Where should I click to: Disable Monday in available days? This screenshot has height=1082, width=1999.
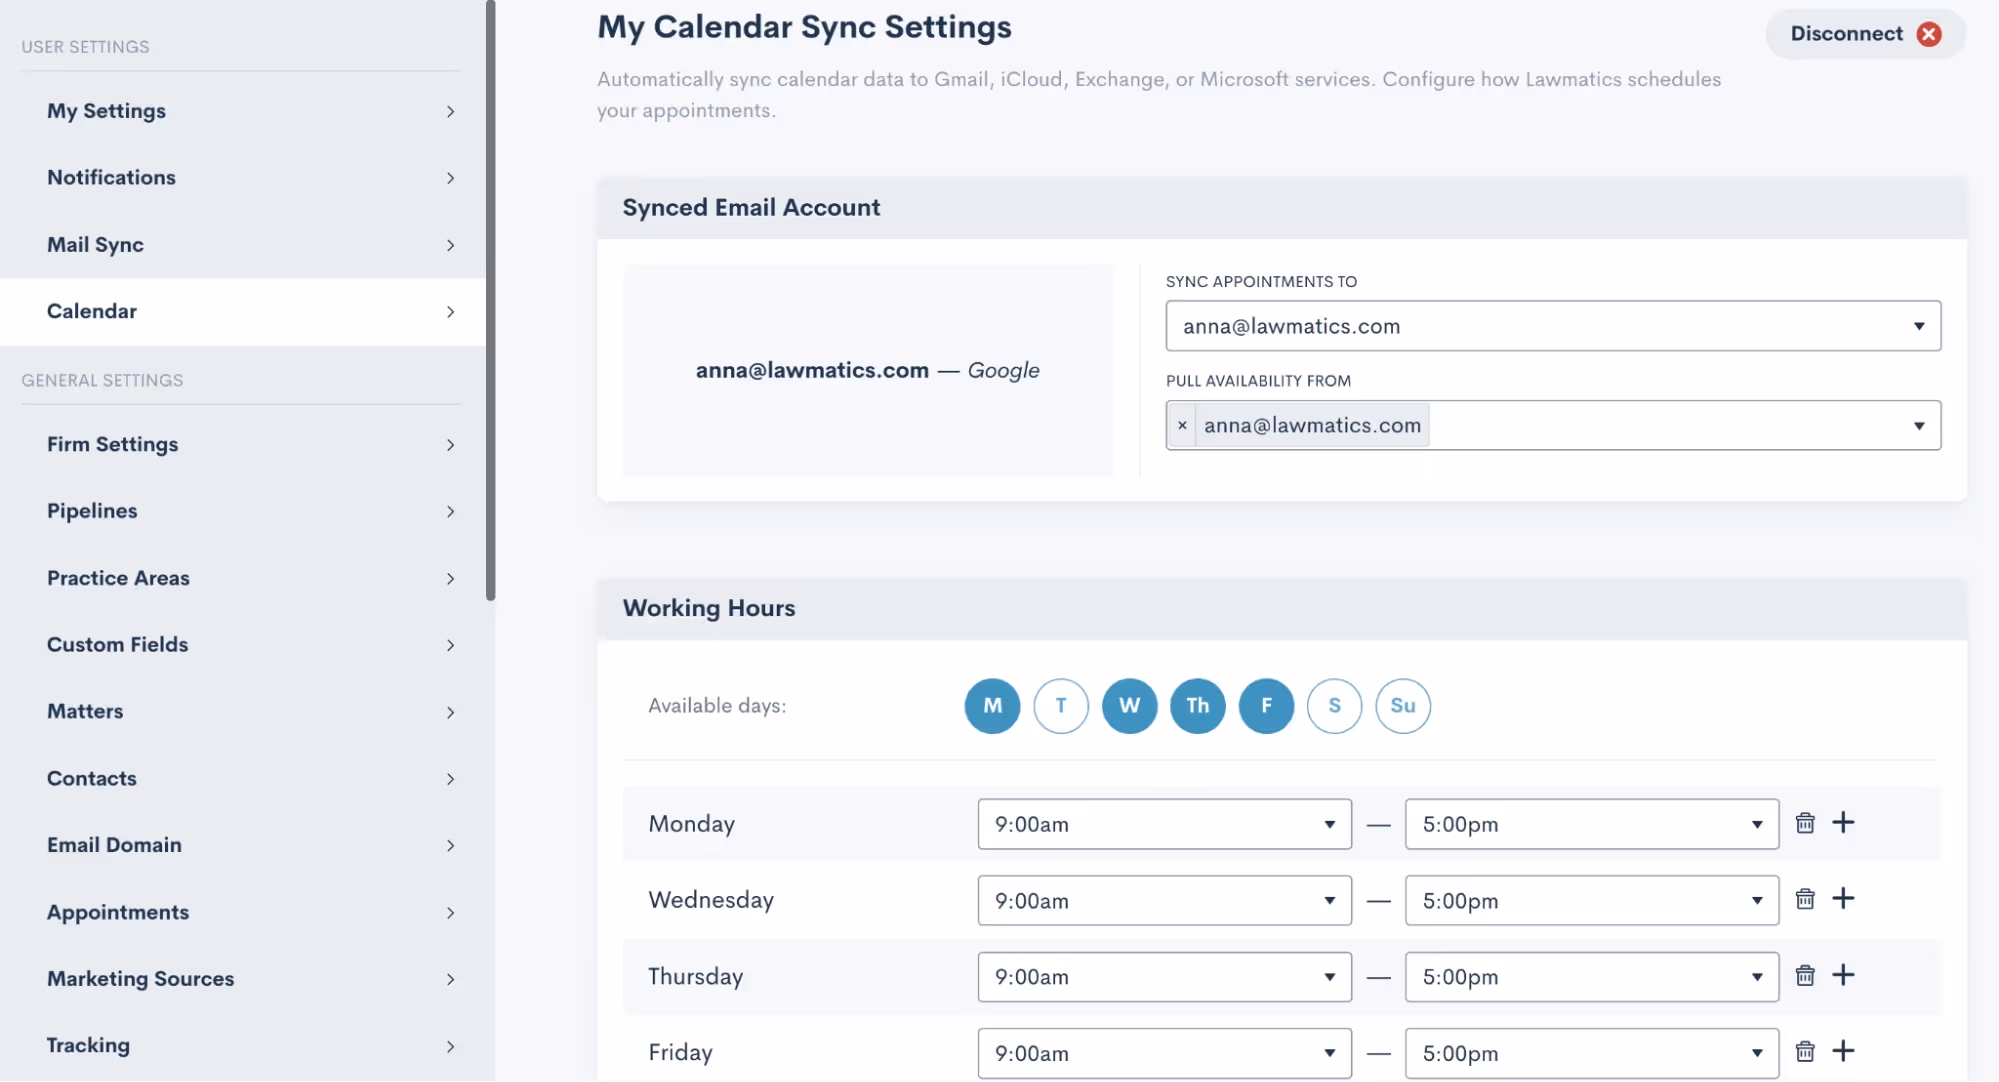[x=992, y=706]
